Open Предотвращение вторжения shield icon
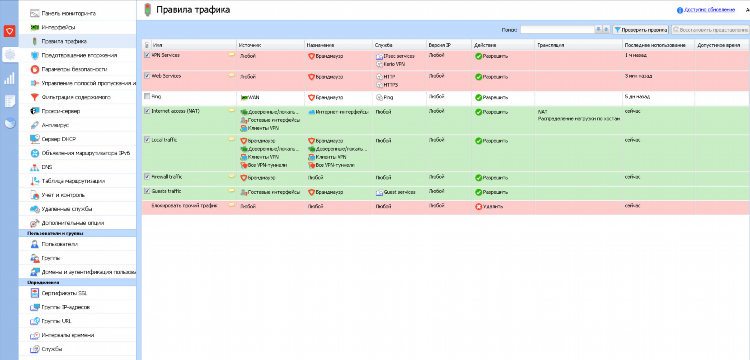The width and height of the screenshot is (750, 360). point(34,55)
